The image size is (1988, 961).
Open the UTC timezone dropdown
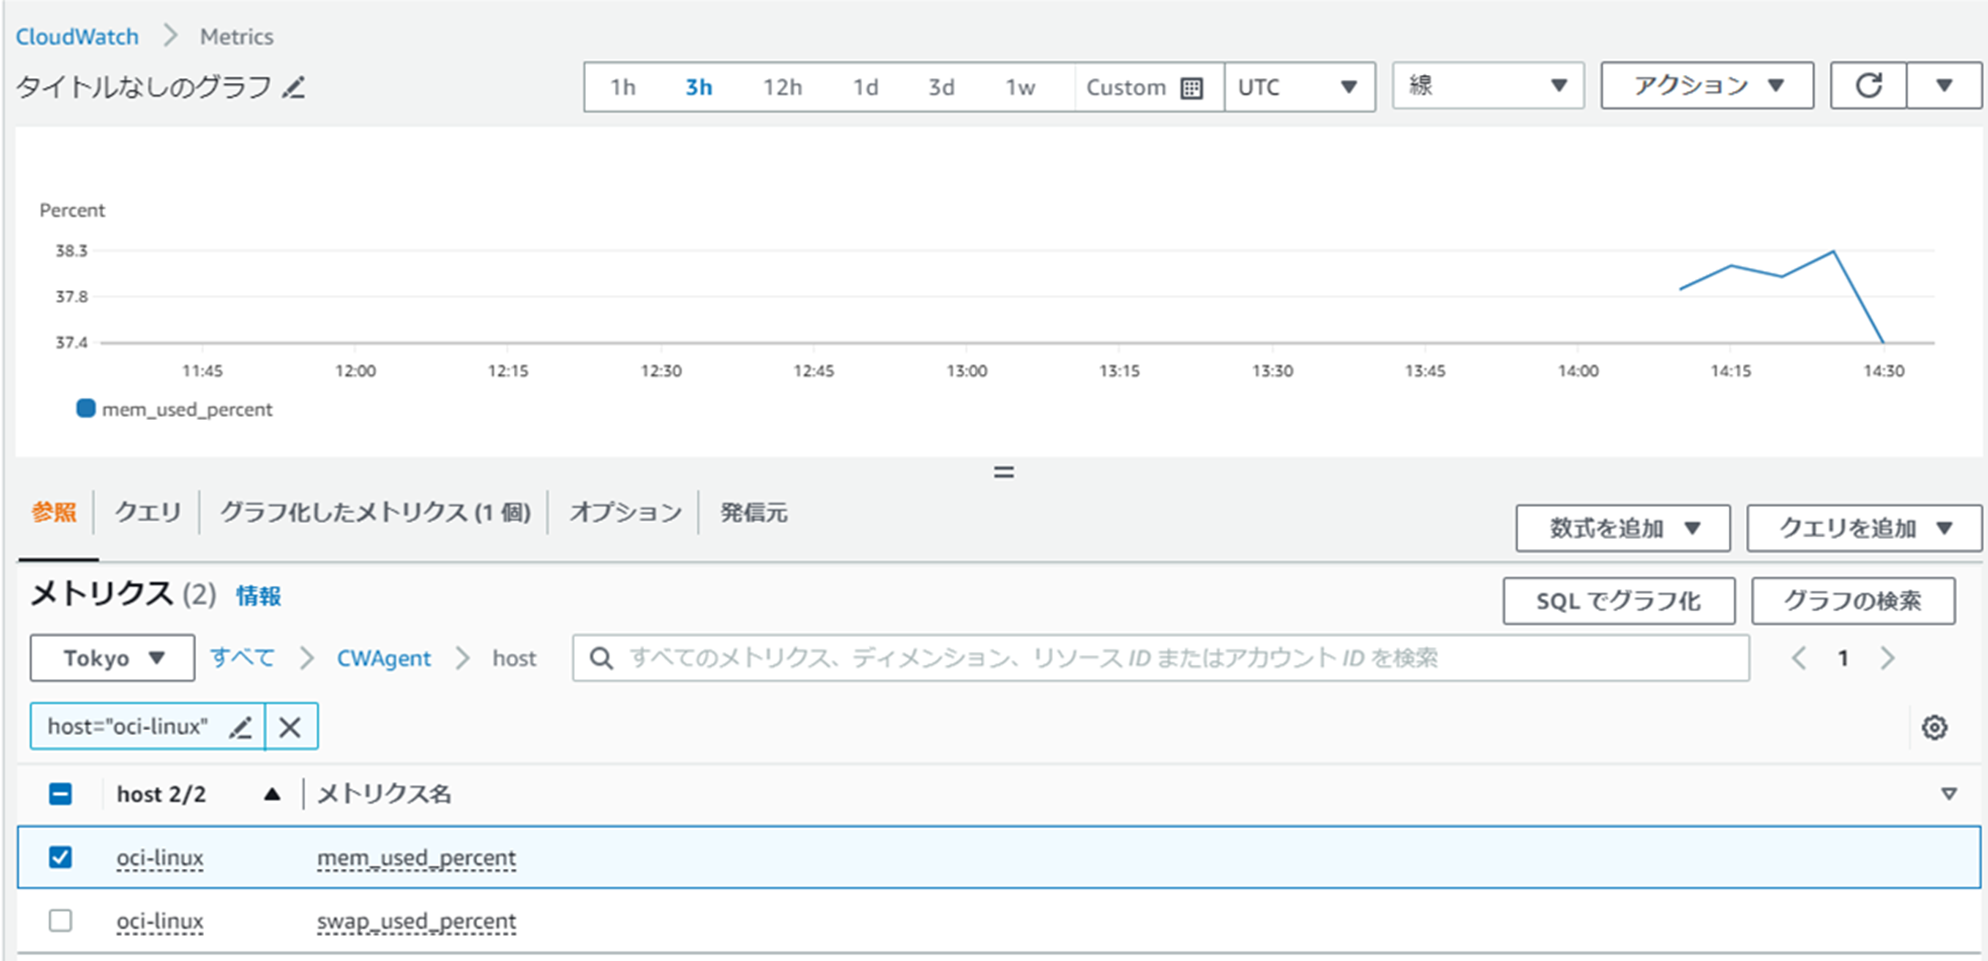(x=1300, y=88)
